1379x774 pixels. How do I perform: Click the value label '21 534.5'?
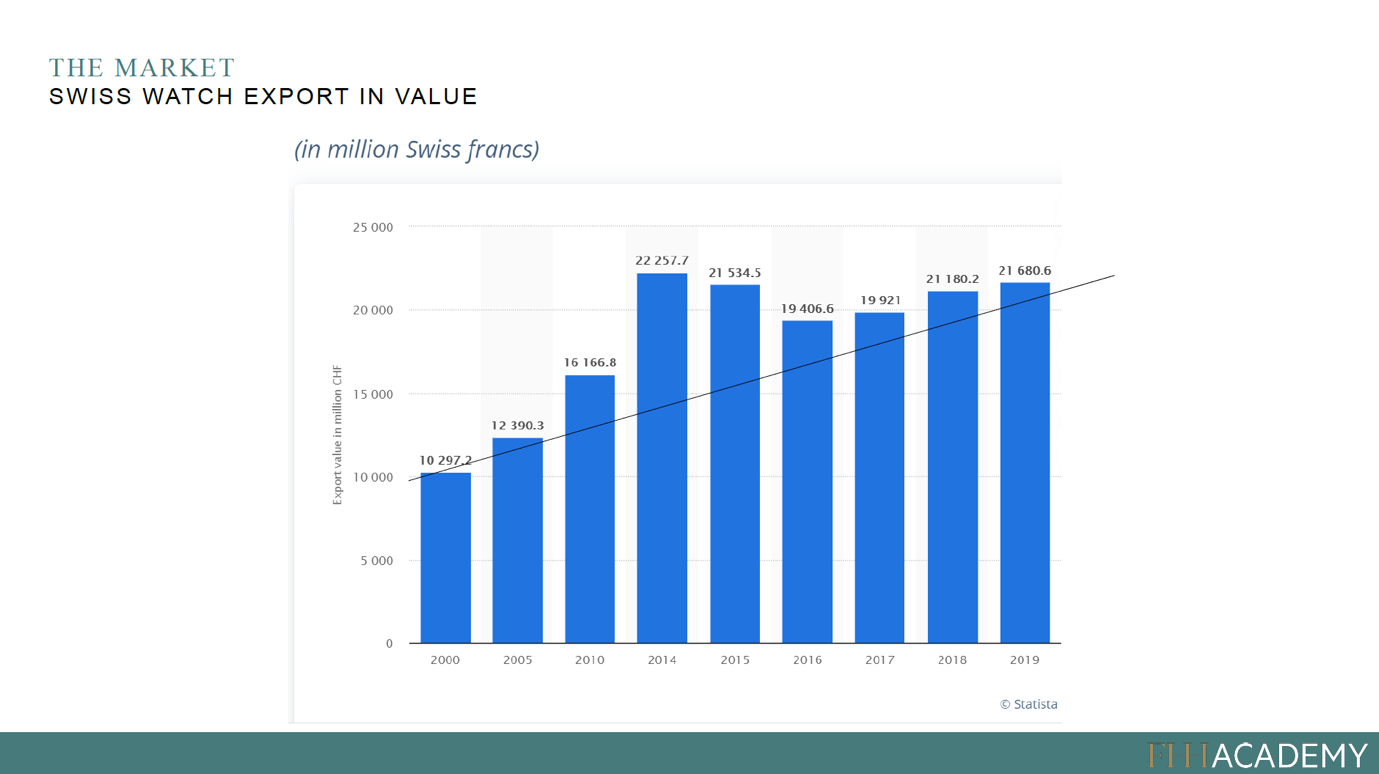tap(735, 273)
